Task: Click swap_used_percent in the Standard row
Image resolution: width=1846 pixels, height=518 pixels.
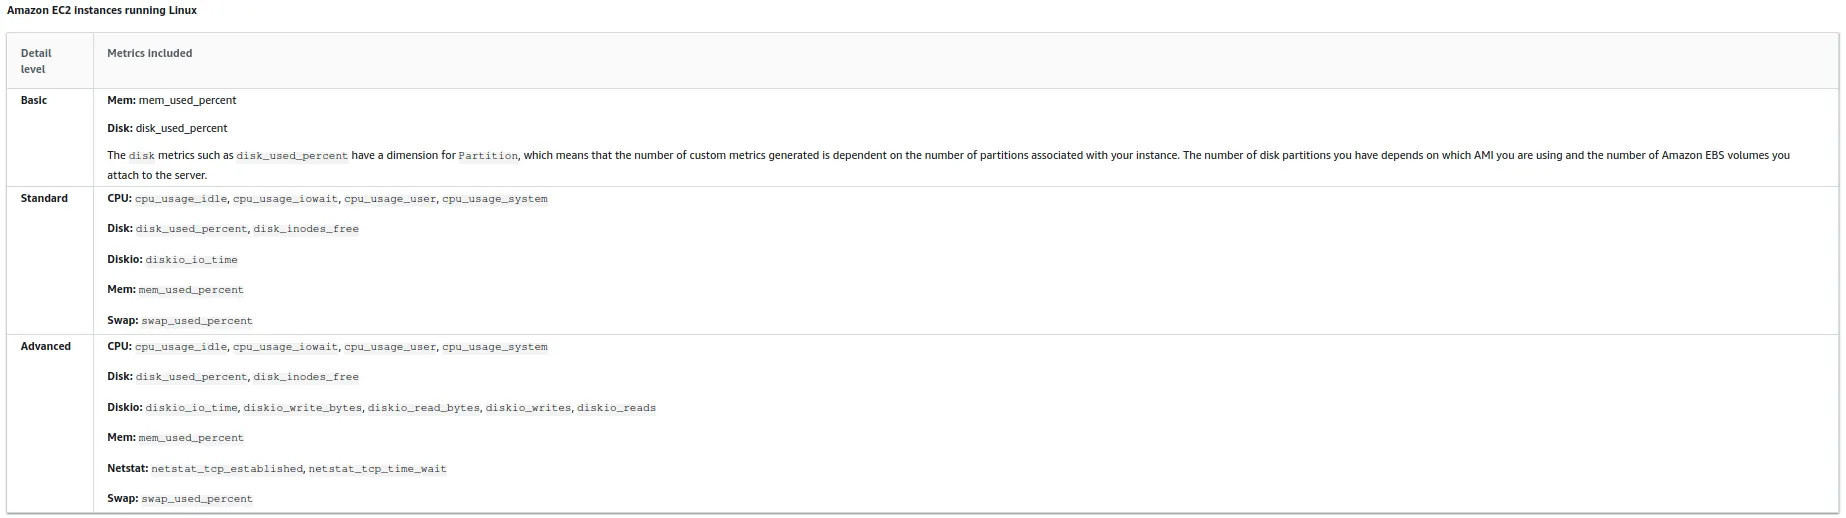Action: pos(197,321)
